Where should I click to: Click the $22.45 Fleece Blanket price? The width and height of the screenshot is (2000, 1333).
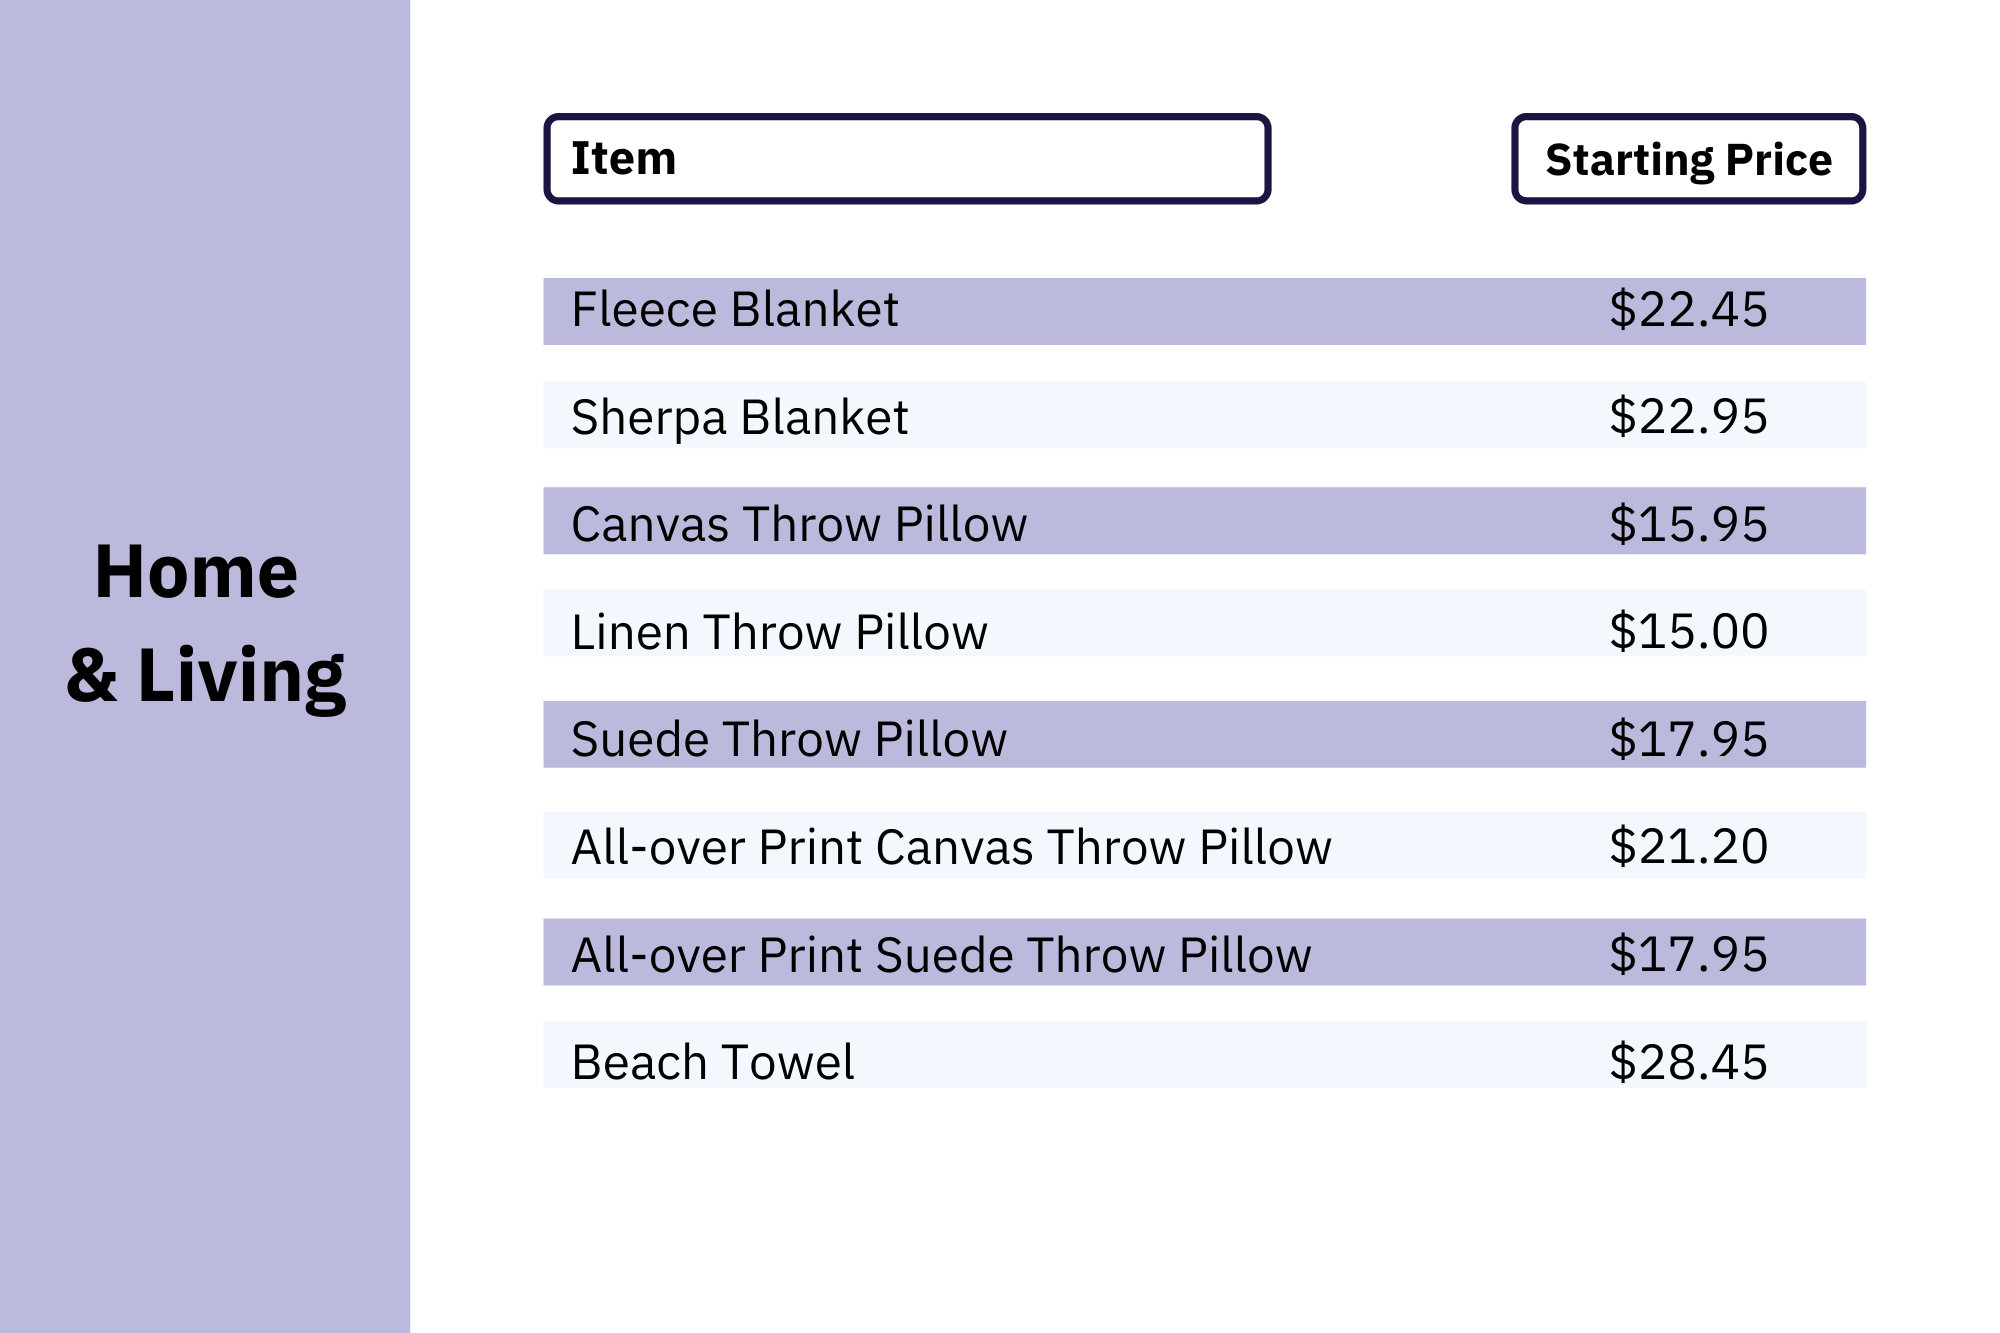(1688, 310)
